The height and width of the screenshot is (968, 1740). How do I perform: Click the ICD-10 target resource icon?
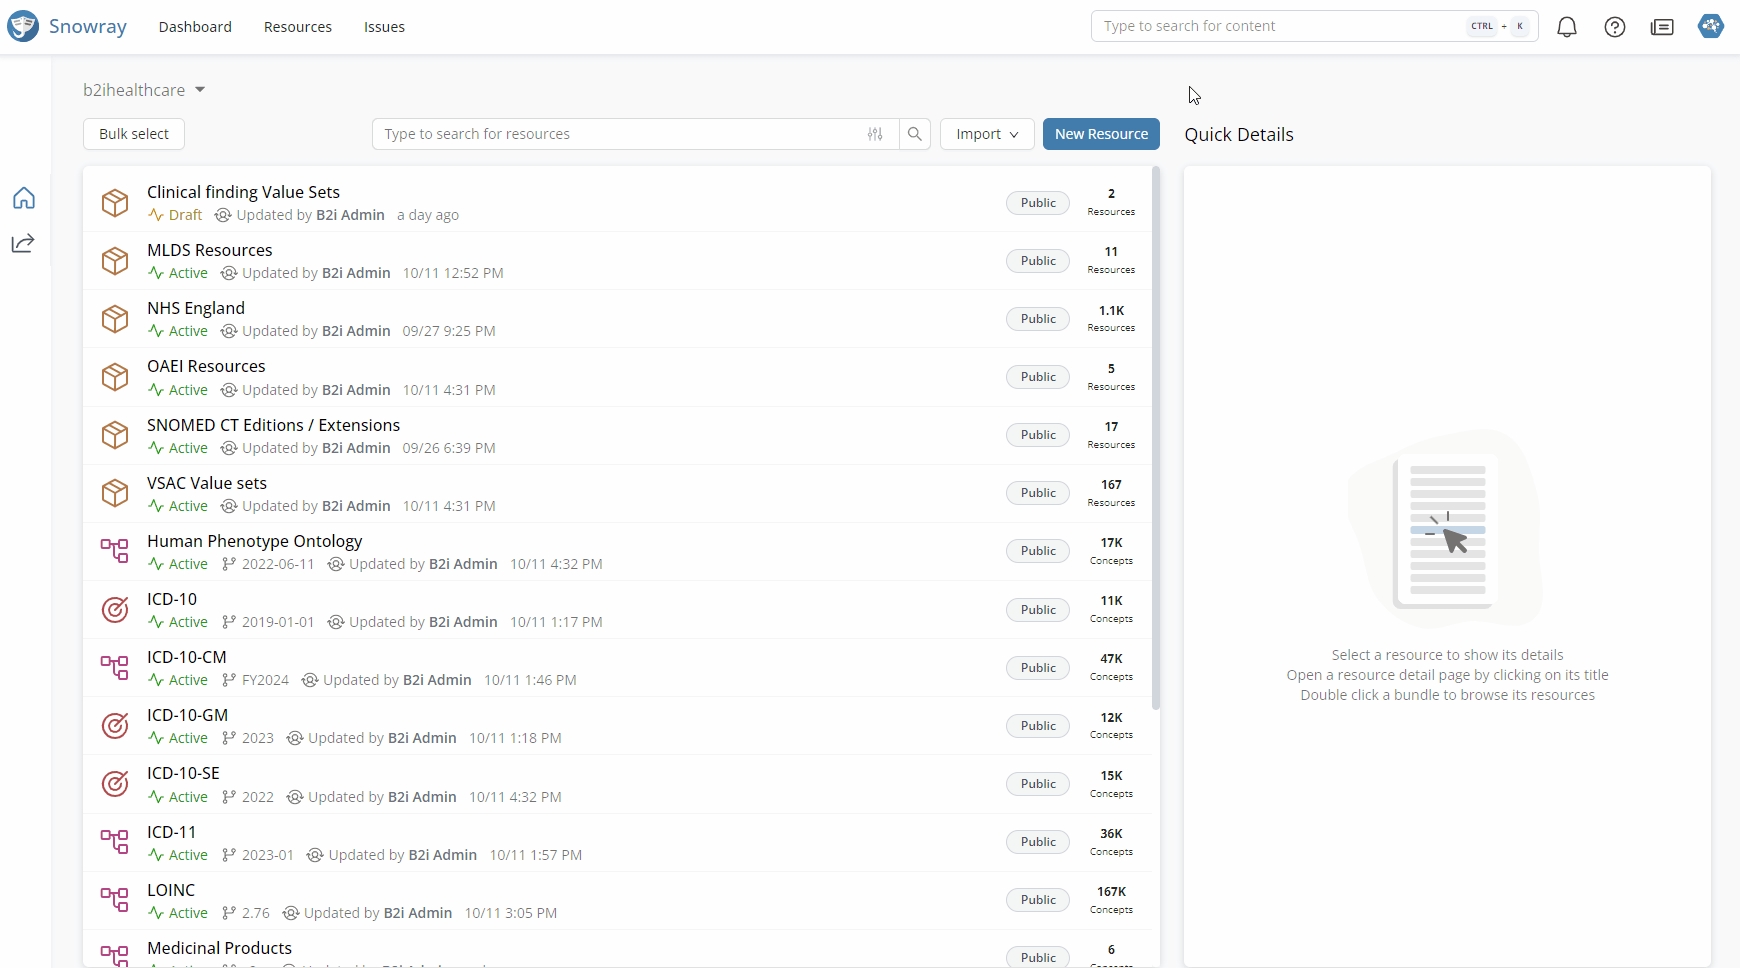115,609
